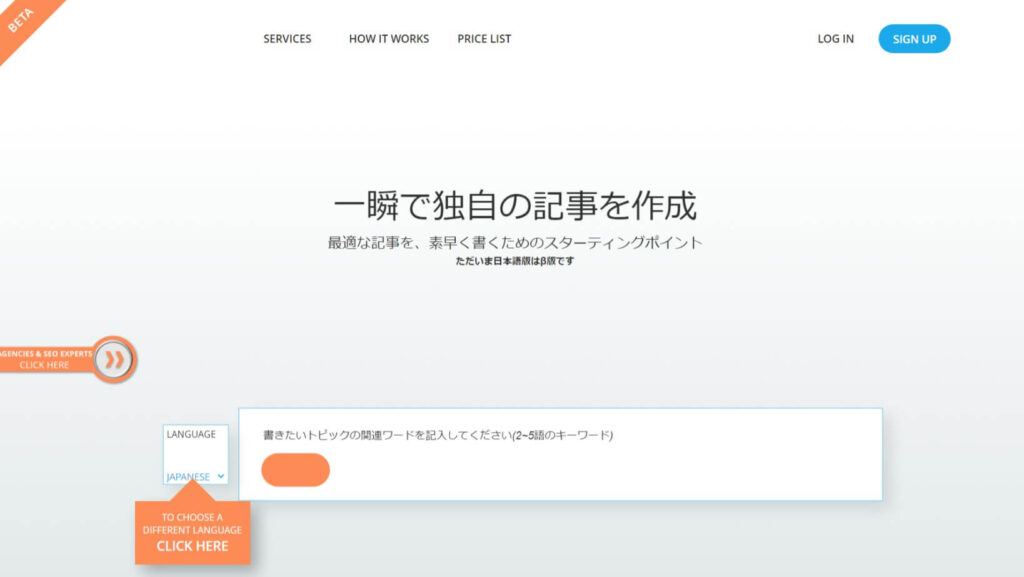This screenshot has width=1024, height=577.
Task: Click LOG IN
Action: tap(835, 38)
